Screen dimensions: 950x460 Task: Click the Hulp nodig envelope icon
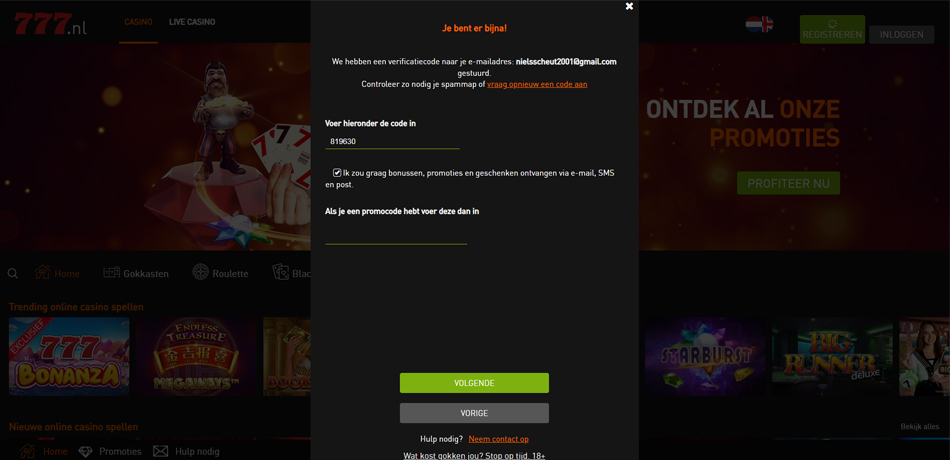[x=160, y=452]
